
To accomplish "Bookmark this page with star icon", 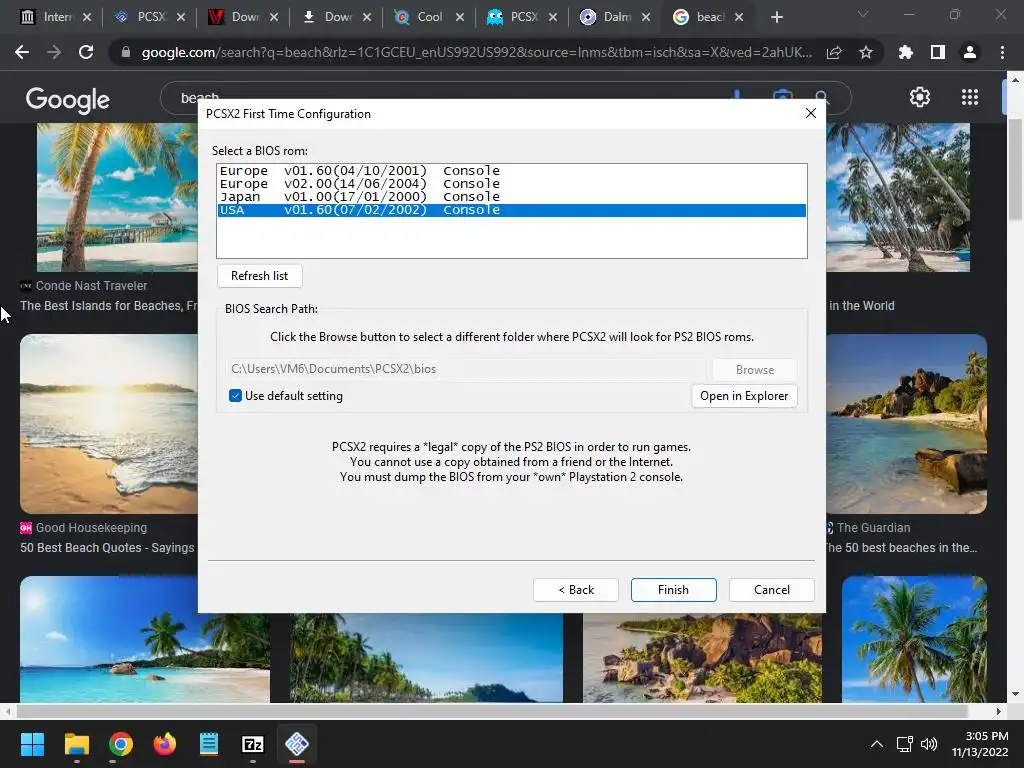I will 866,52.
